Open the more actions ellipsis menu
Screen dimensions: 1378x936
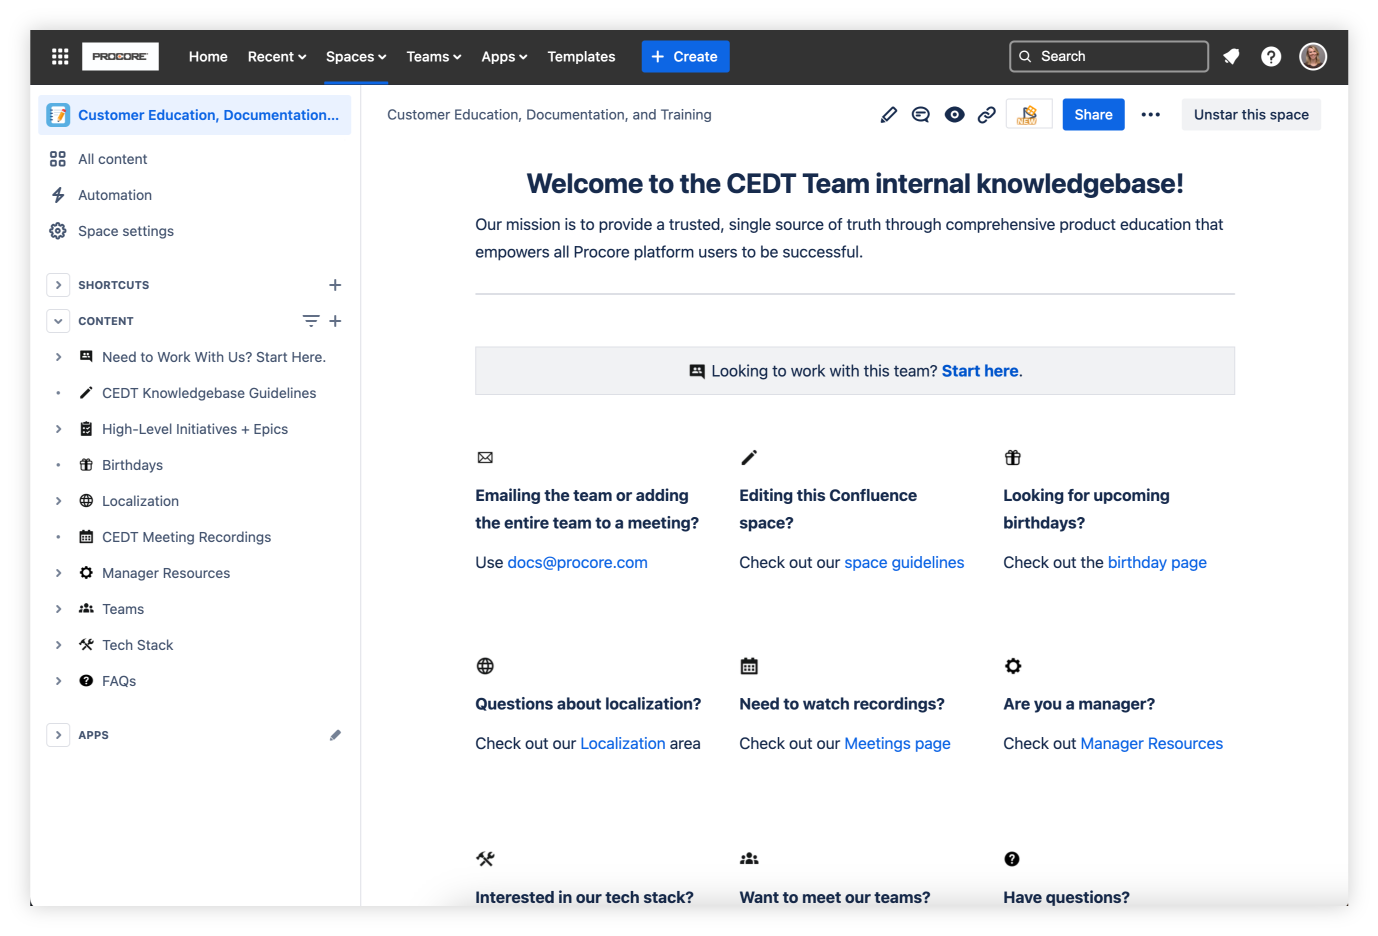1151,115
